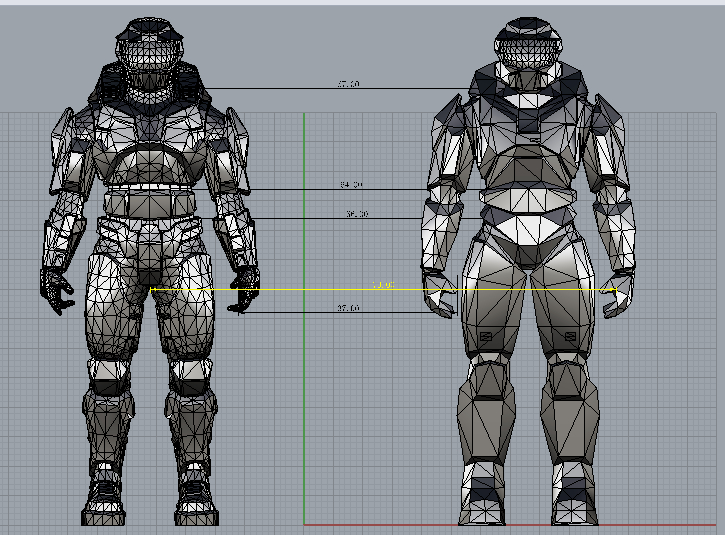Image resolution: width=725 pixels, height=535 pixels.
Task: Select the second dimension label from top
Action: pos(351,184)
